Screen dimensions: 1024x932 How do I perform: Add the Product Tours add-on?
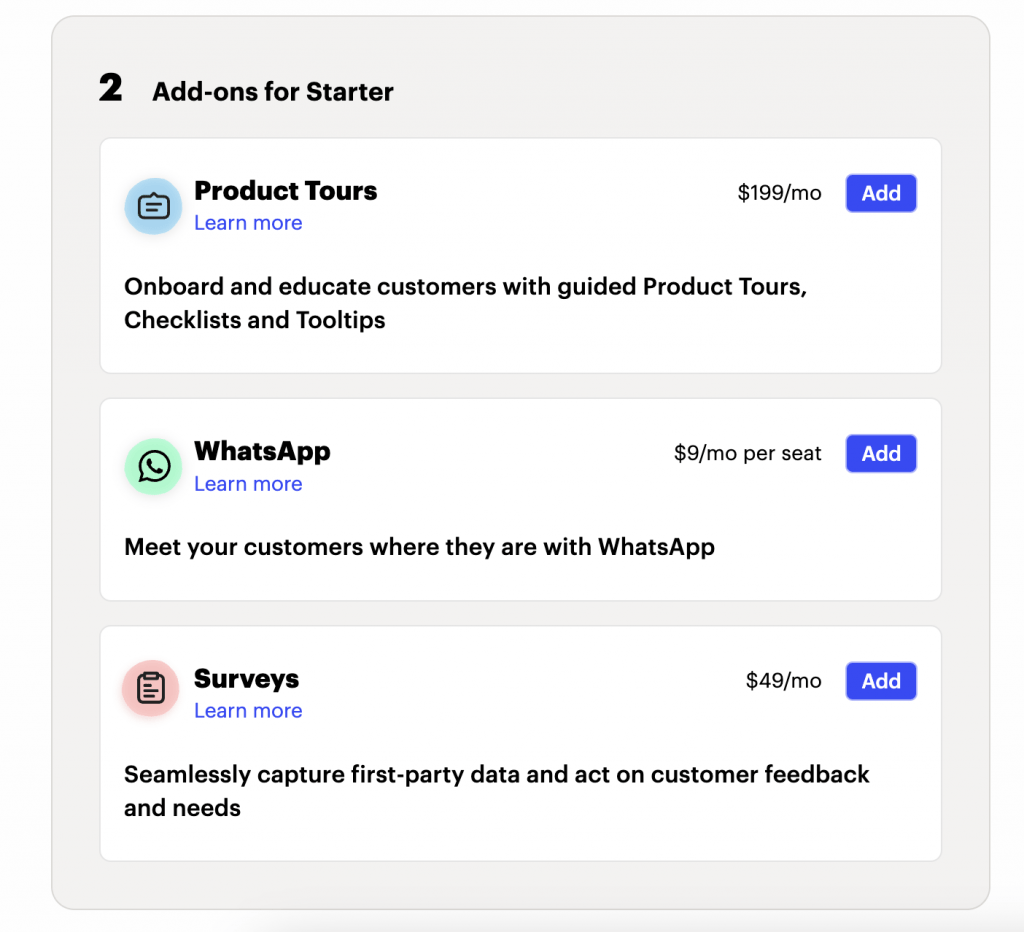(x=880, y=193)
